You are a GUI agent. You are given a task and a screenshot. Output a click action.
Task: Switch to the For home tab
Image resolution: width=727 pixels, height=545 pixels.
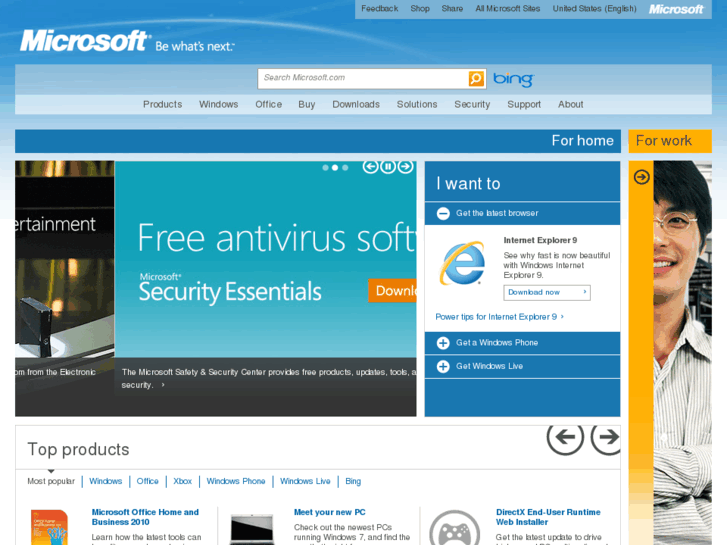[x=318, y=141]
